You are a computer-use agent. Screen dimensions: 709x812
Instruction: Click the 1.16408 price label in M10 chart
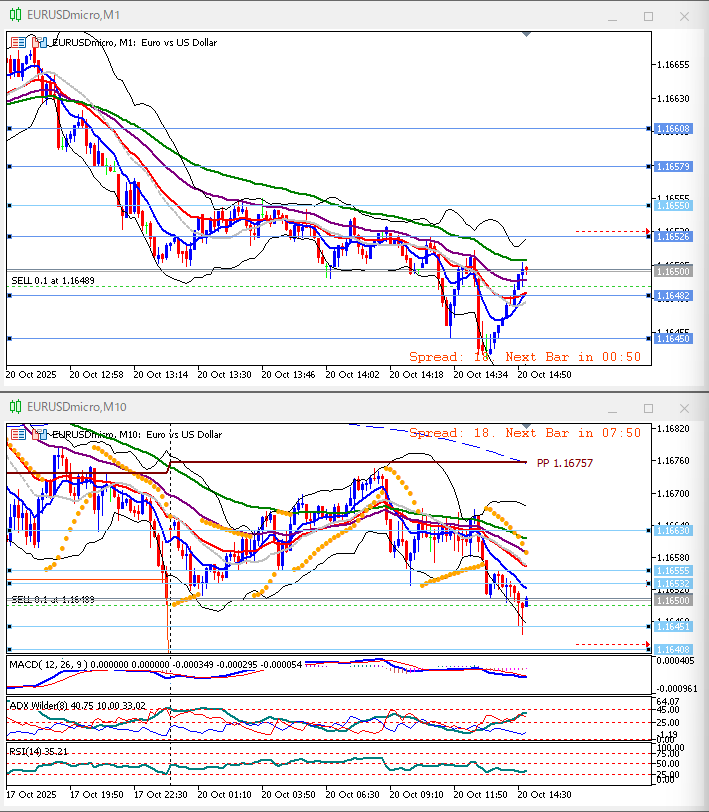click(671, 650)
